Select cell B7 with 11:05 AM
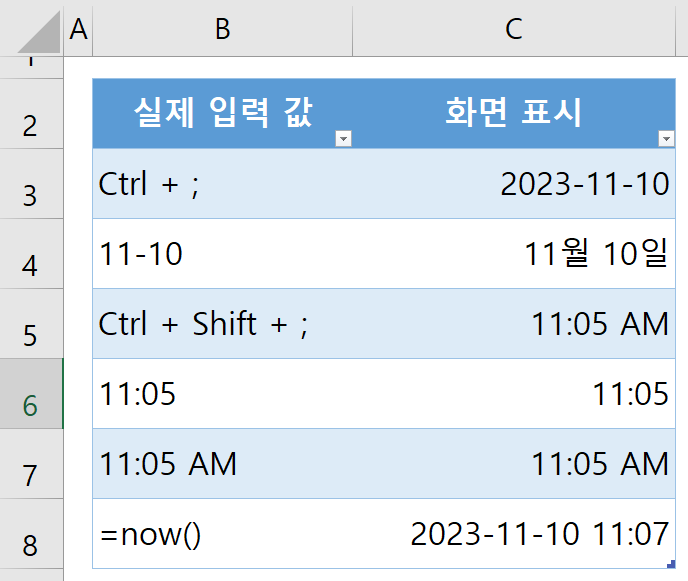This screenshot has width=688, height=581. (x=222, y=464)
